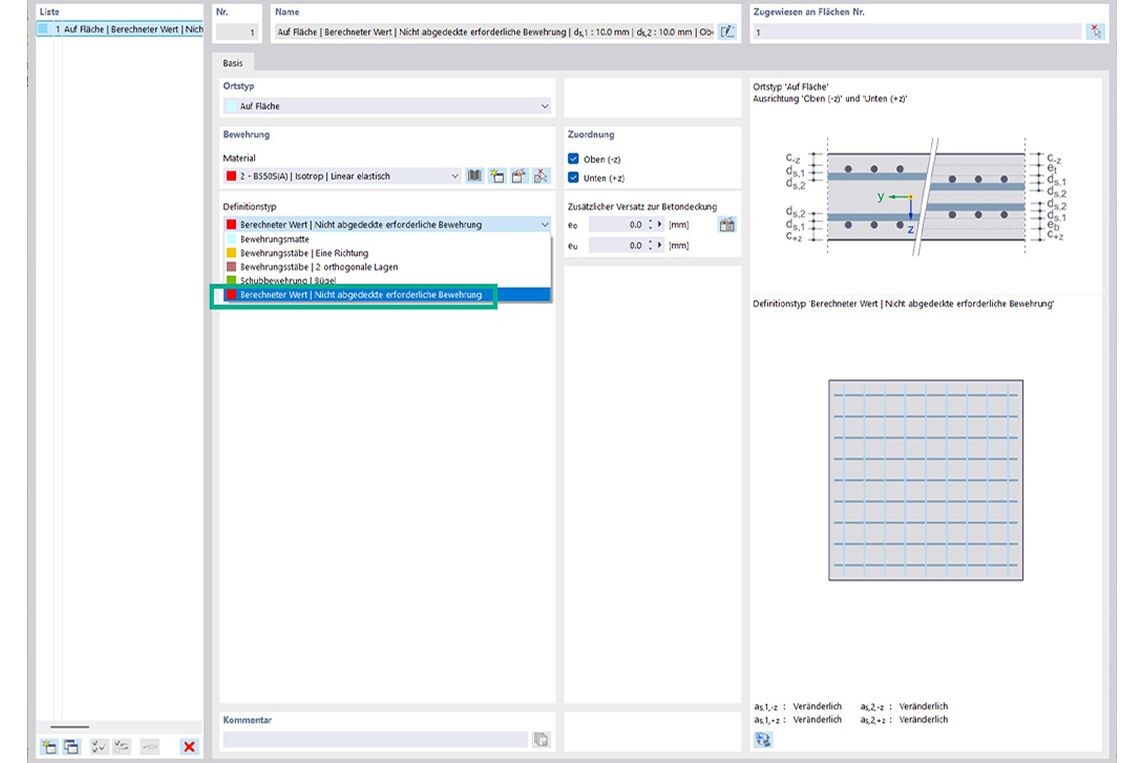
Task: Click the new list item icon
Action: 48,746
